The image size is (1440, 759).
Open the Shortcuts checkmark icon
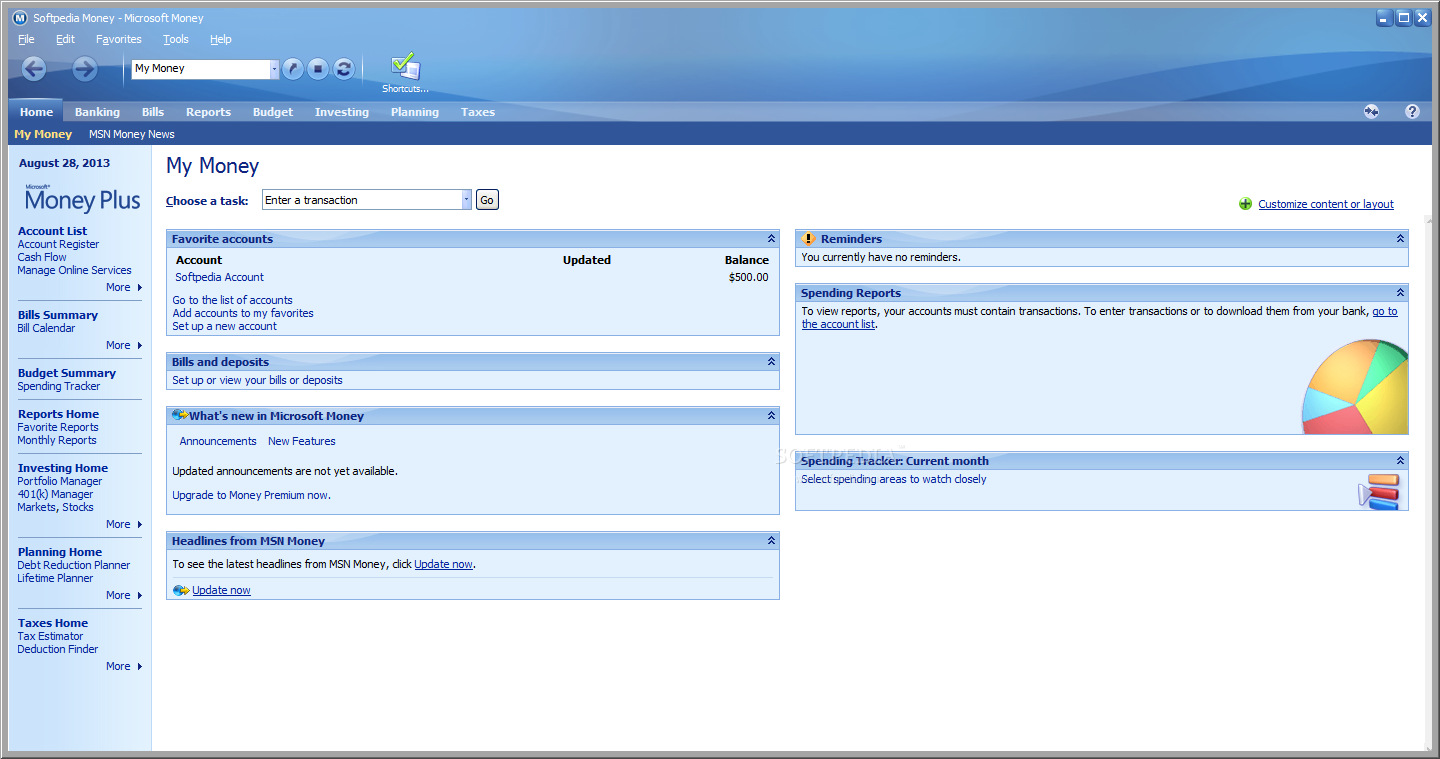coord(405,67)
